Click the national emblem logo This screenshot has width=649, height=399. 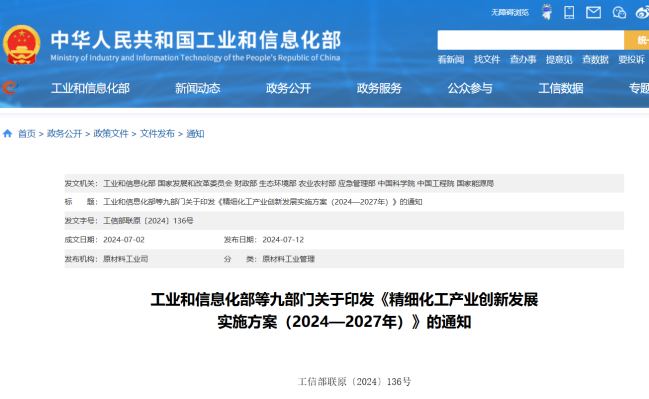(x=22, y=45)
